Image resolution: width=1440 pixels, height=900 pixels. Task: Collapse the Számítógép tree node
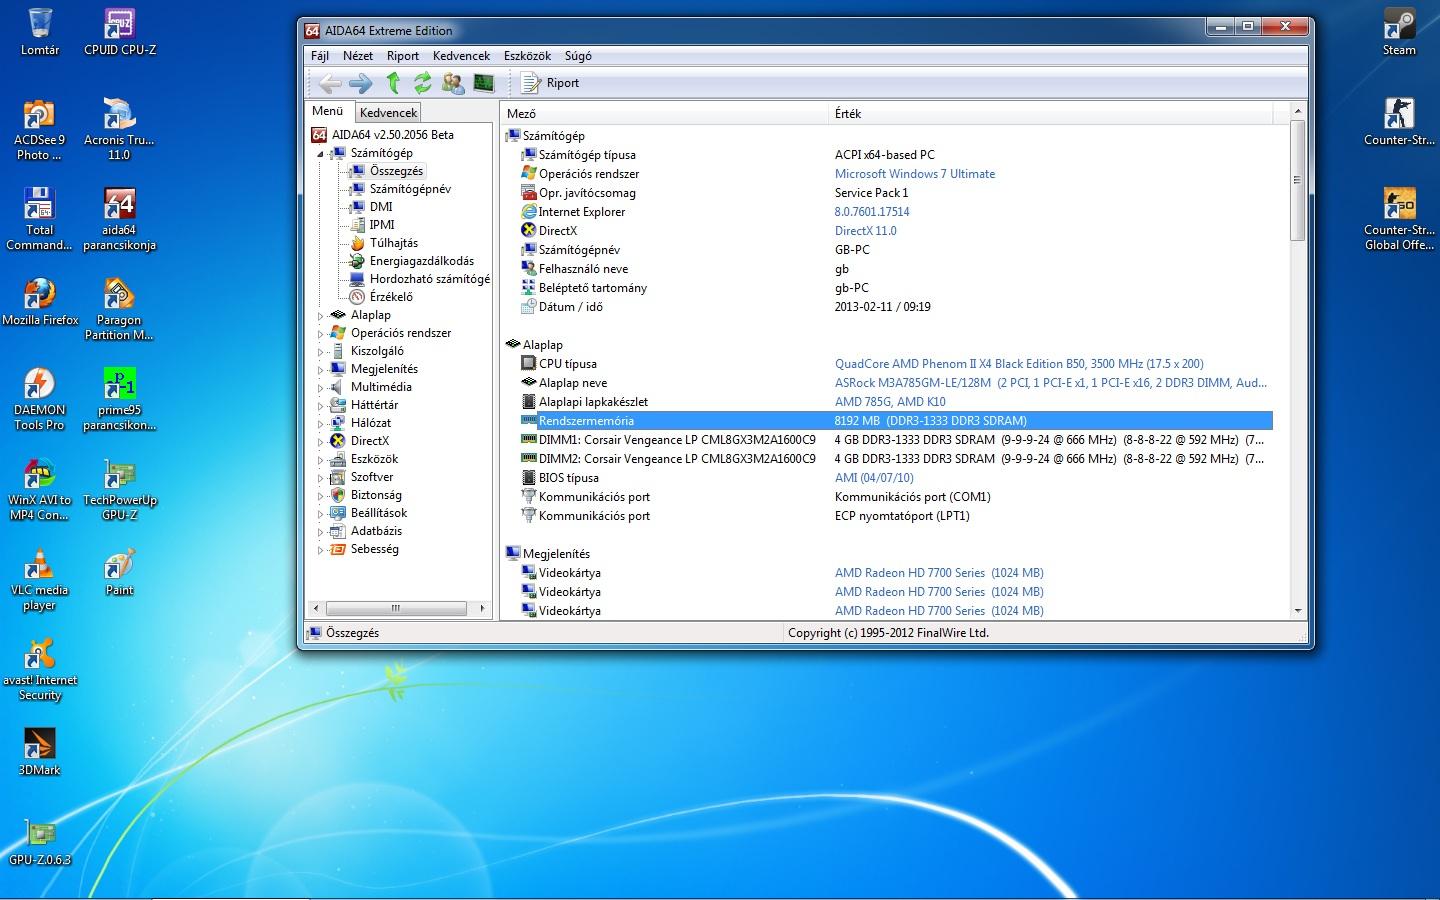click(x=321, y=154)
